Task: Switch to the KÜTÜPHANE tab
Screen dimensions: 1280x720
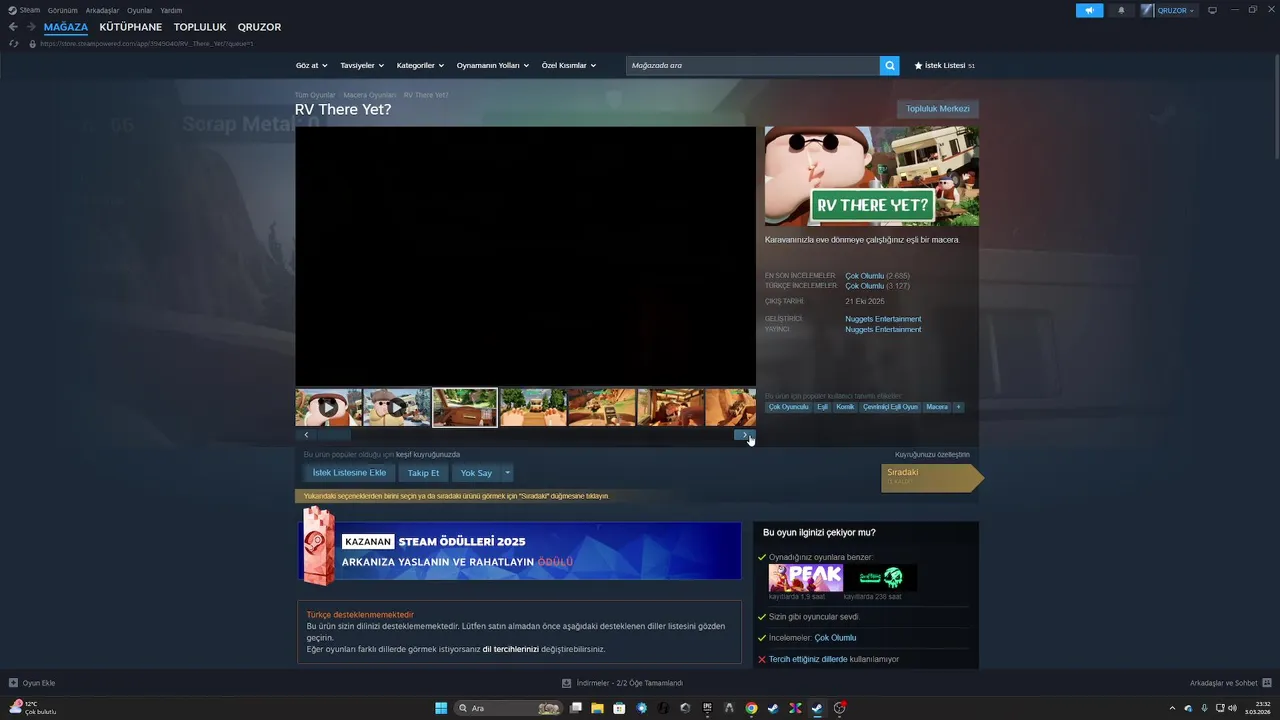Action: 130,27
